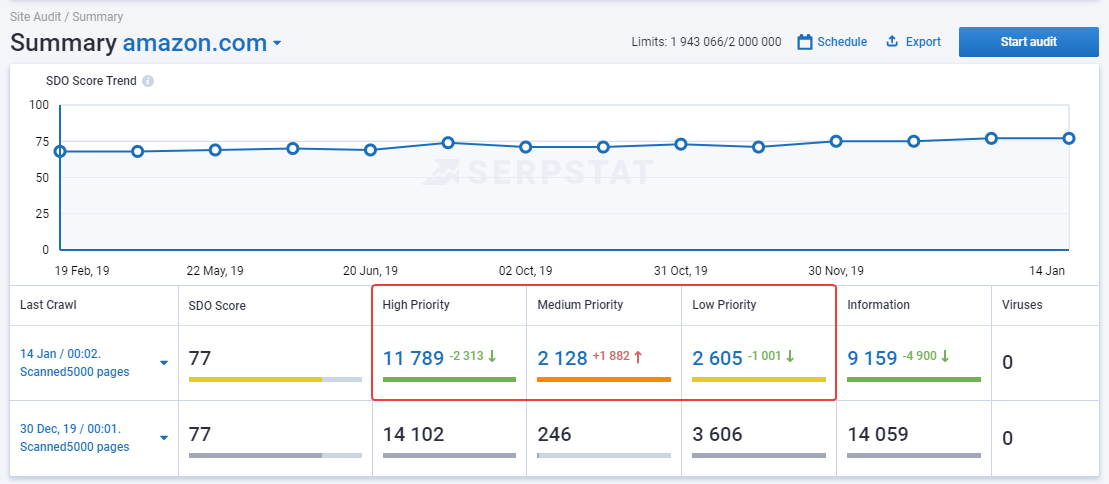Click the -2 313 high priority change
The height and width of the screenshot is (484, 1109).
(466, 357)
